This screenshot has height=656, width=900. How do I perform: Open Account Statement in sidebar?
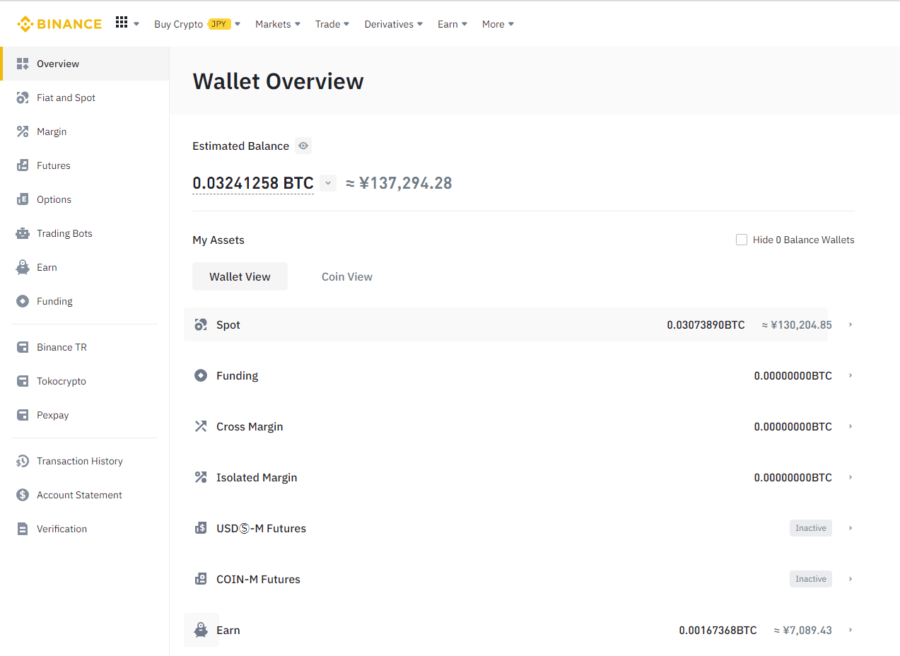[79, 495]
